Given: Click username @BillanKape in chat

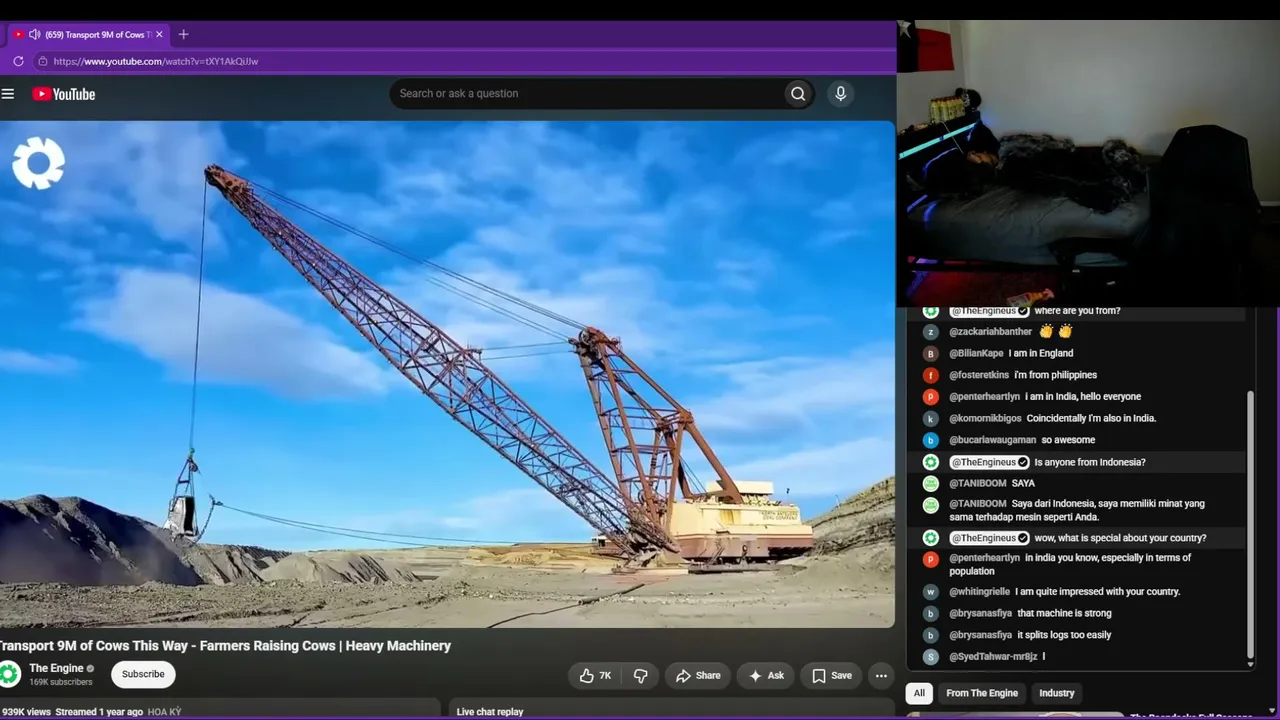Looking at the screenshot, I should [976, 353].
